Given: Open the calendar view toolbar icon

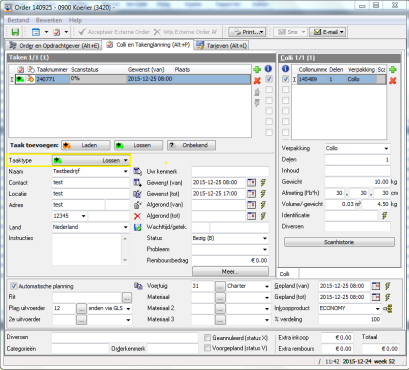Looking at the screenshot, I should (x=36, y=32).
